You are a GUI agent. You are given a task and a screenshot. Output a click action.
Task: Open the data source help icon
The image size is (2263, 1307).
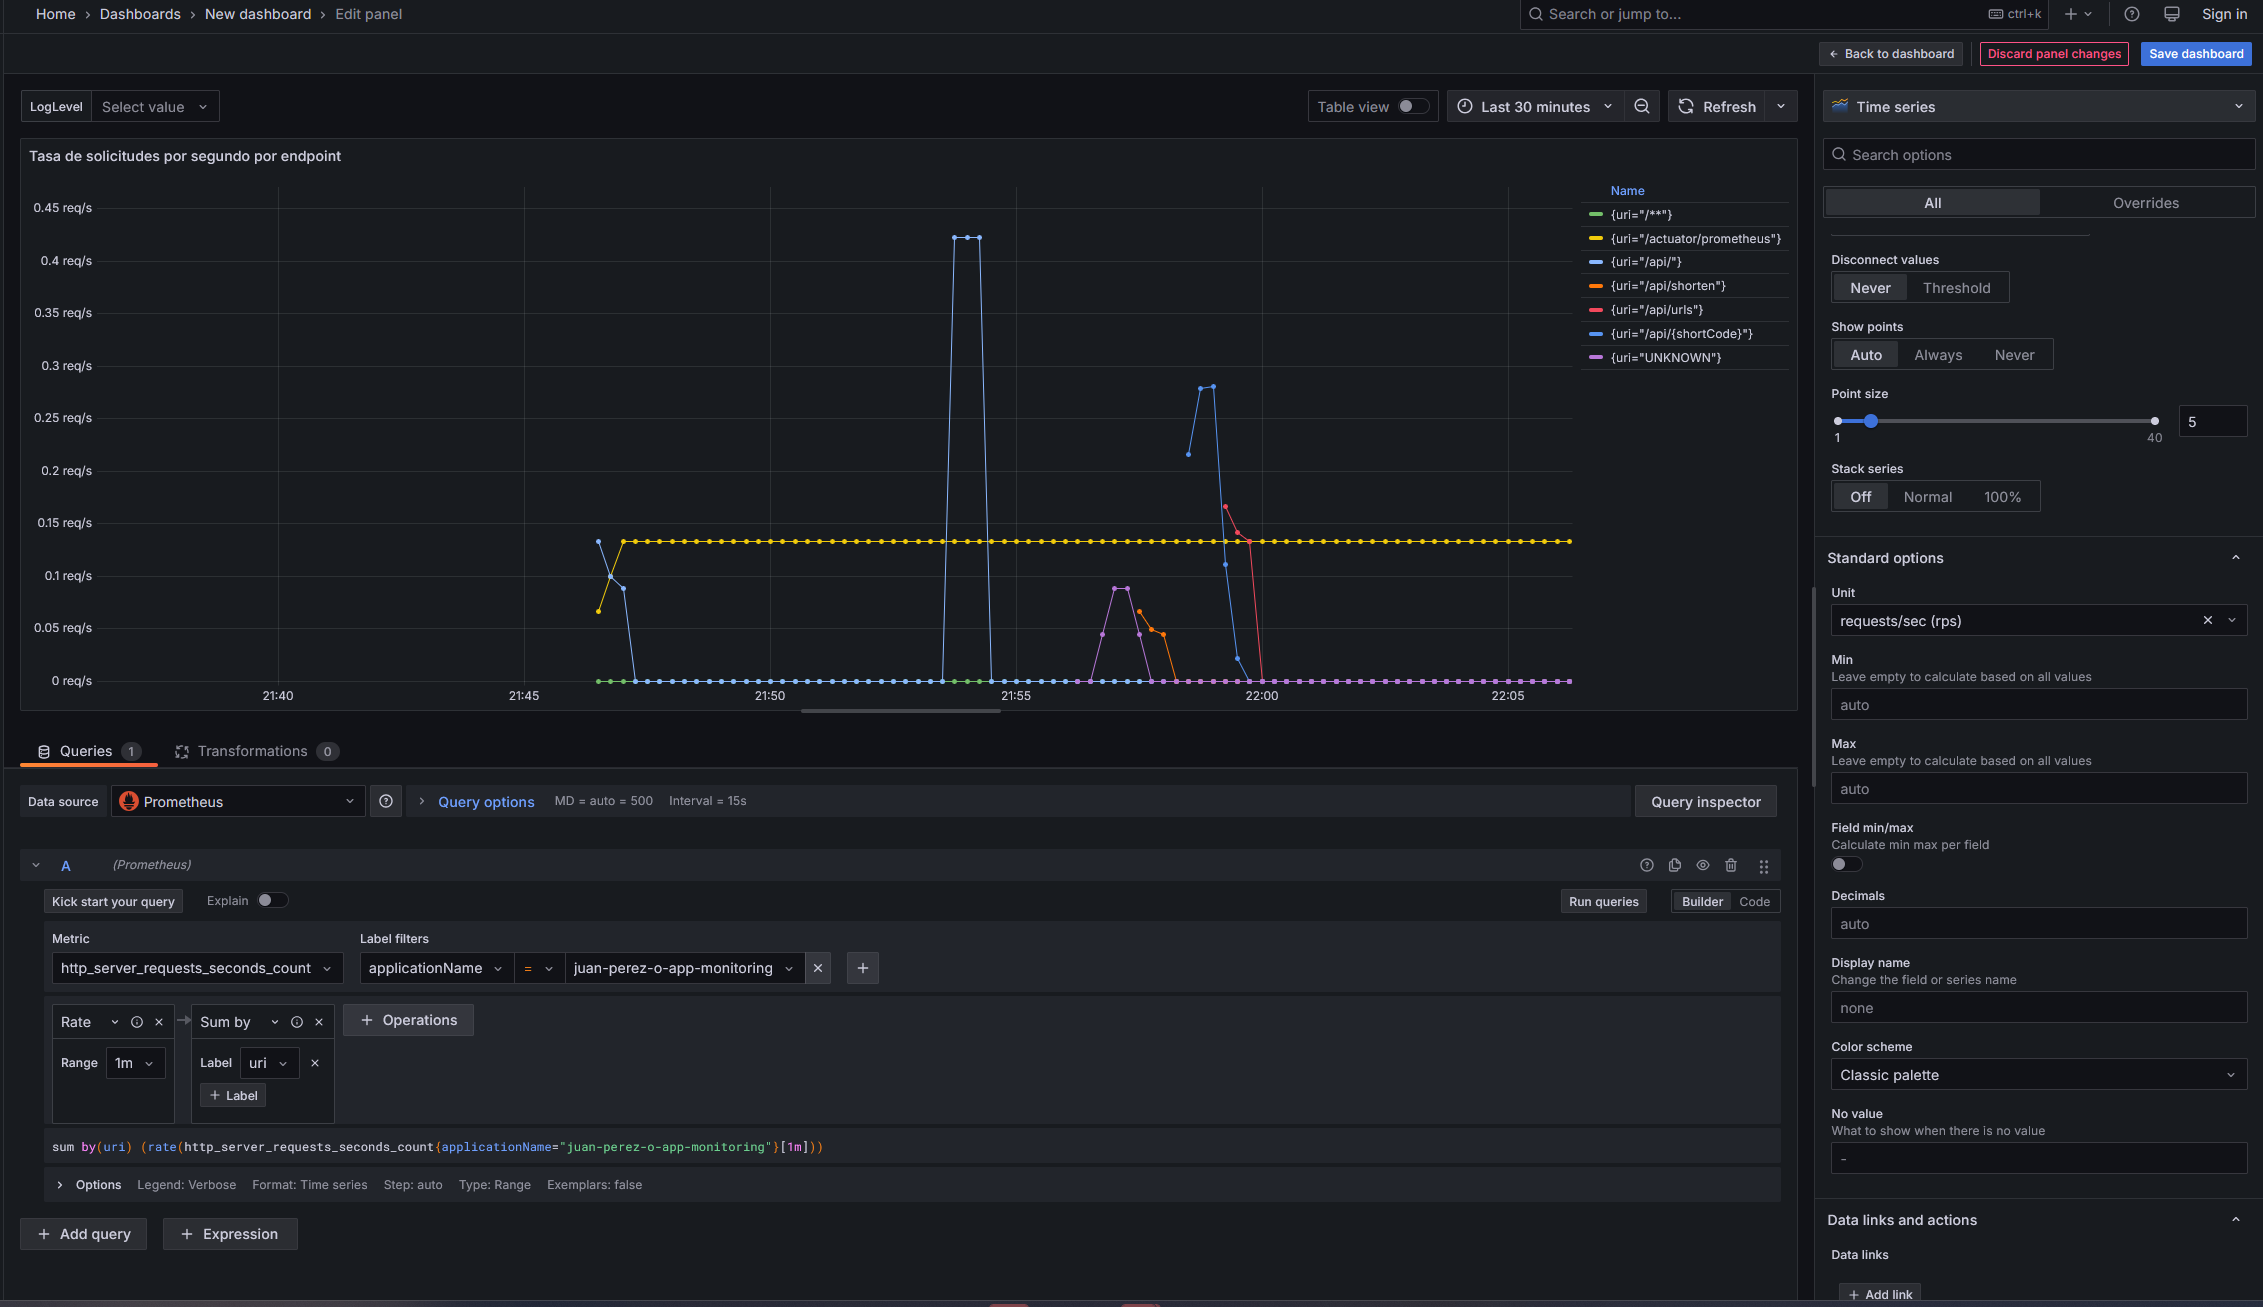tap(386, 801)
